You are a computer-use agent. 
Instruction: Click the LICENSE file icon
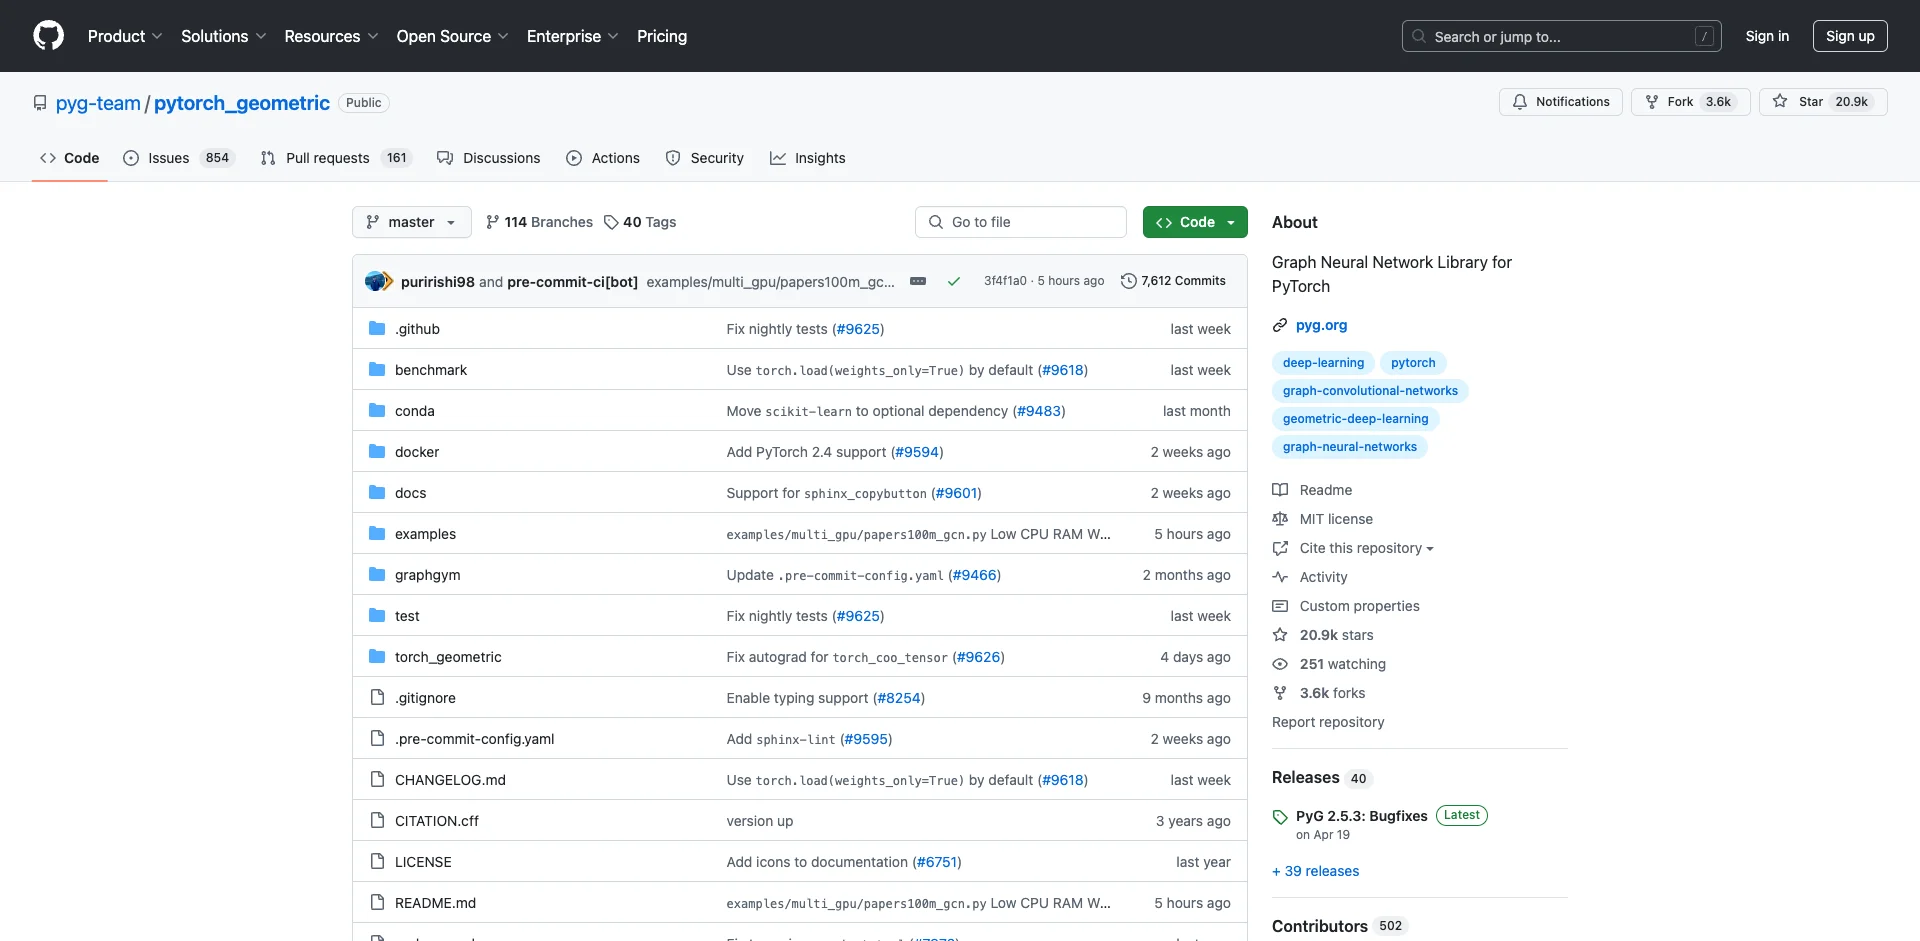(377, 862)
